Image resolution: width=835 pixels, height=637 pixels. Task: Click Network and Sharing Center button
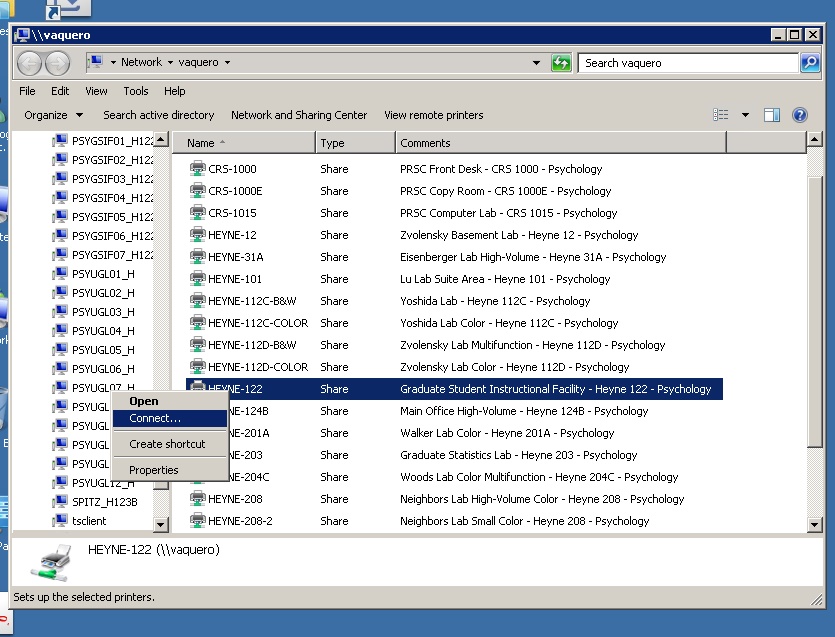(x=298, y=115)
